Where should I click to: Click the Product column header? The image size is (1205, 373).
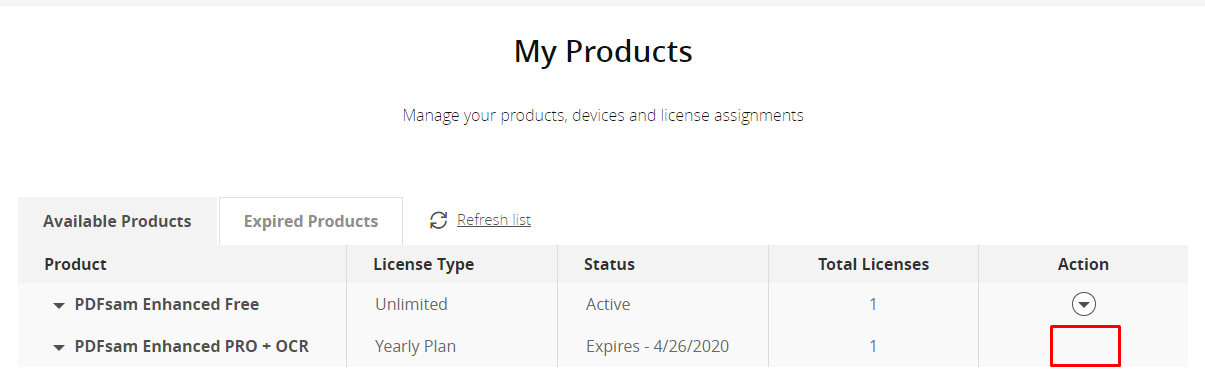point(76,264)
